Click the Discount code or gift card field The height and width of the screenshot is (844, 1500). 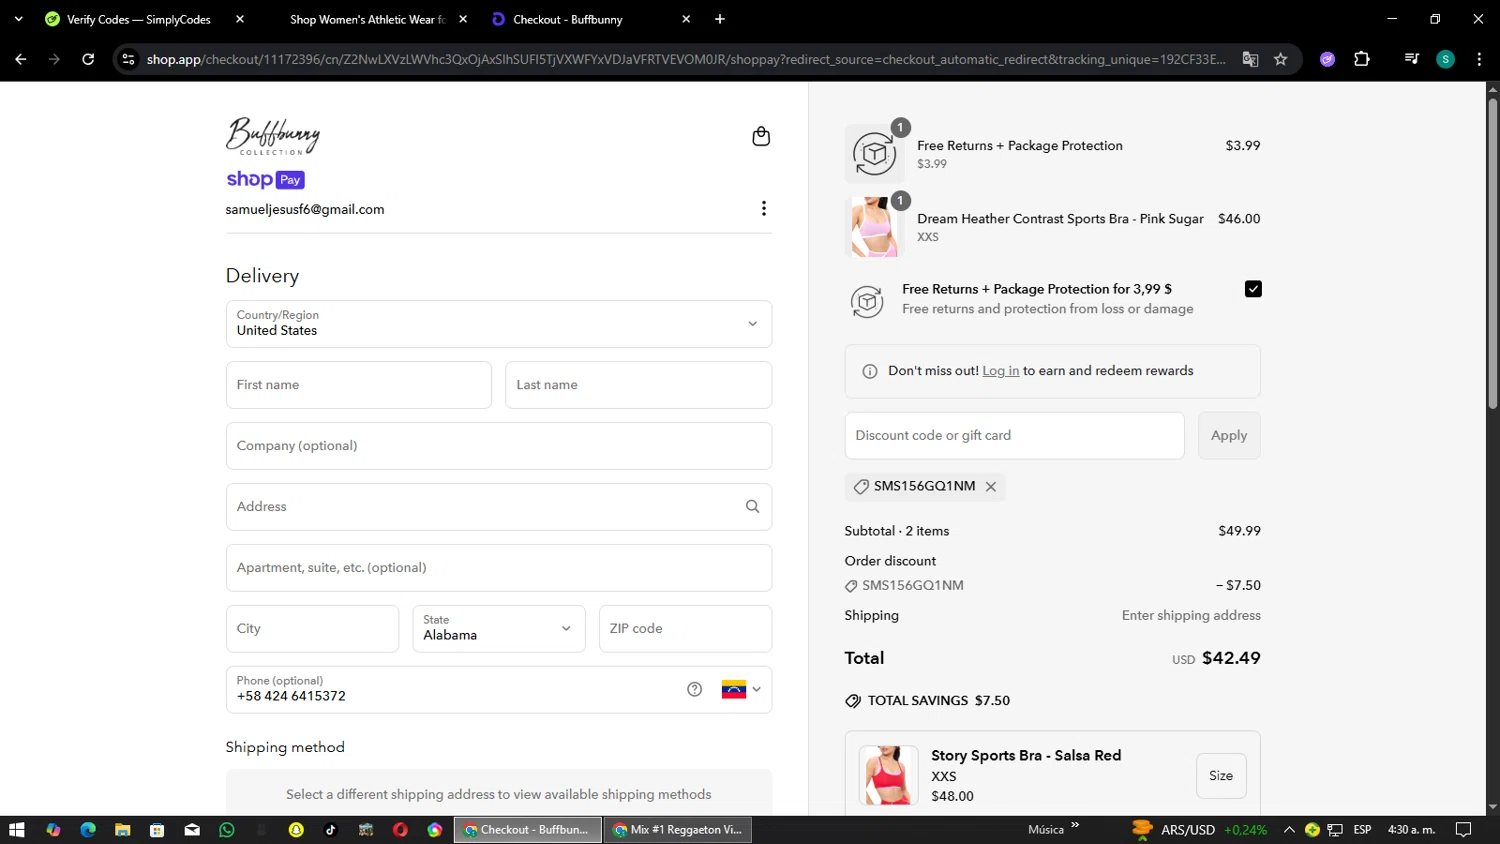coord(1014,435)
